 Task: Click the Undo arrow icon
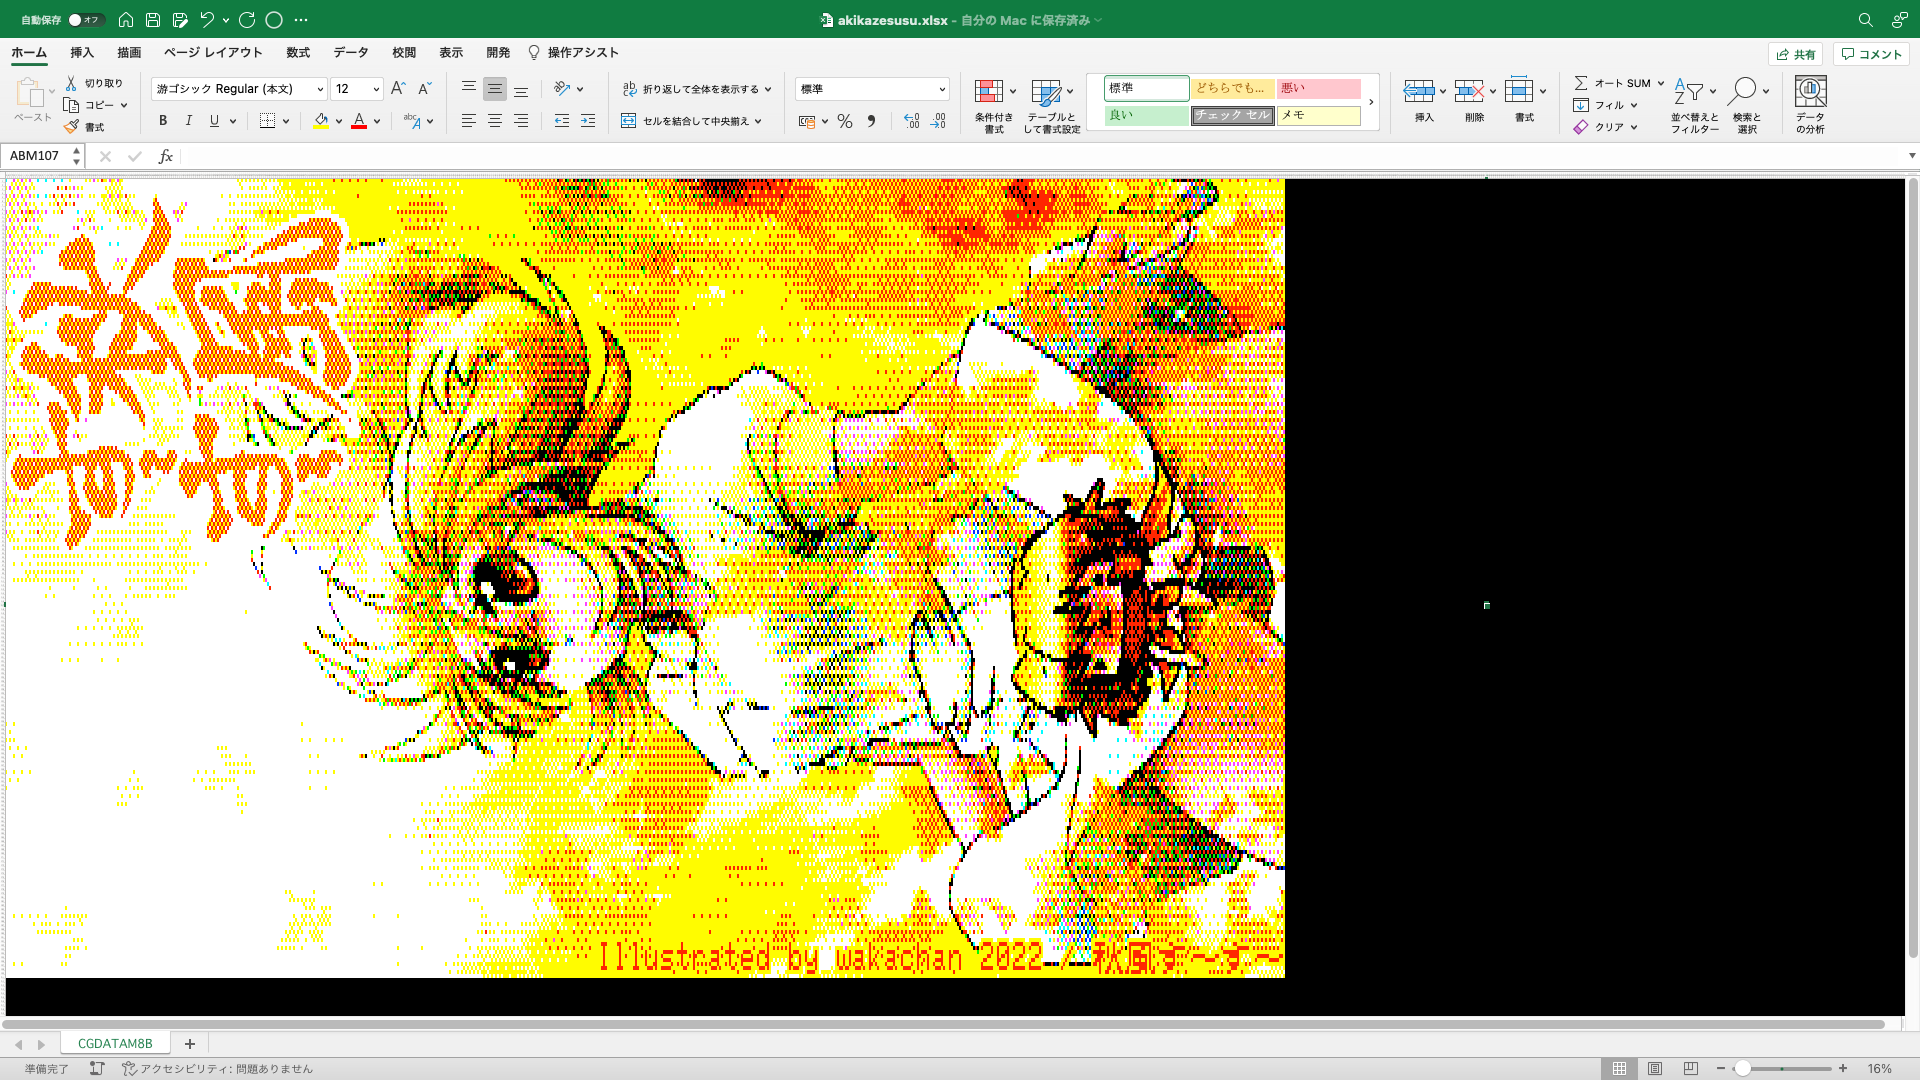(207, 20)
